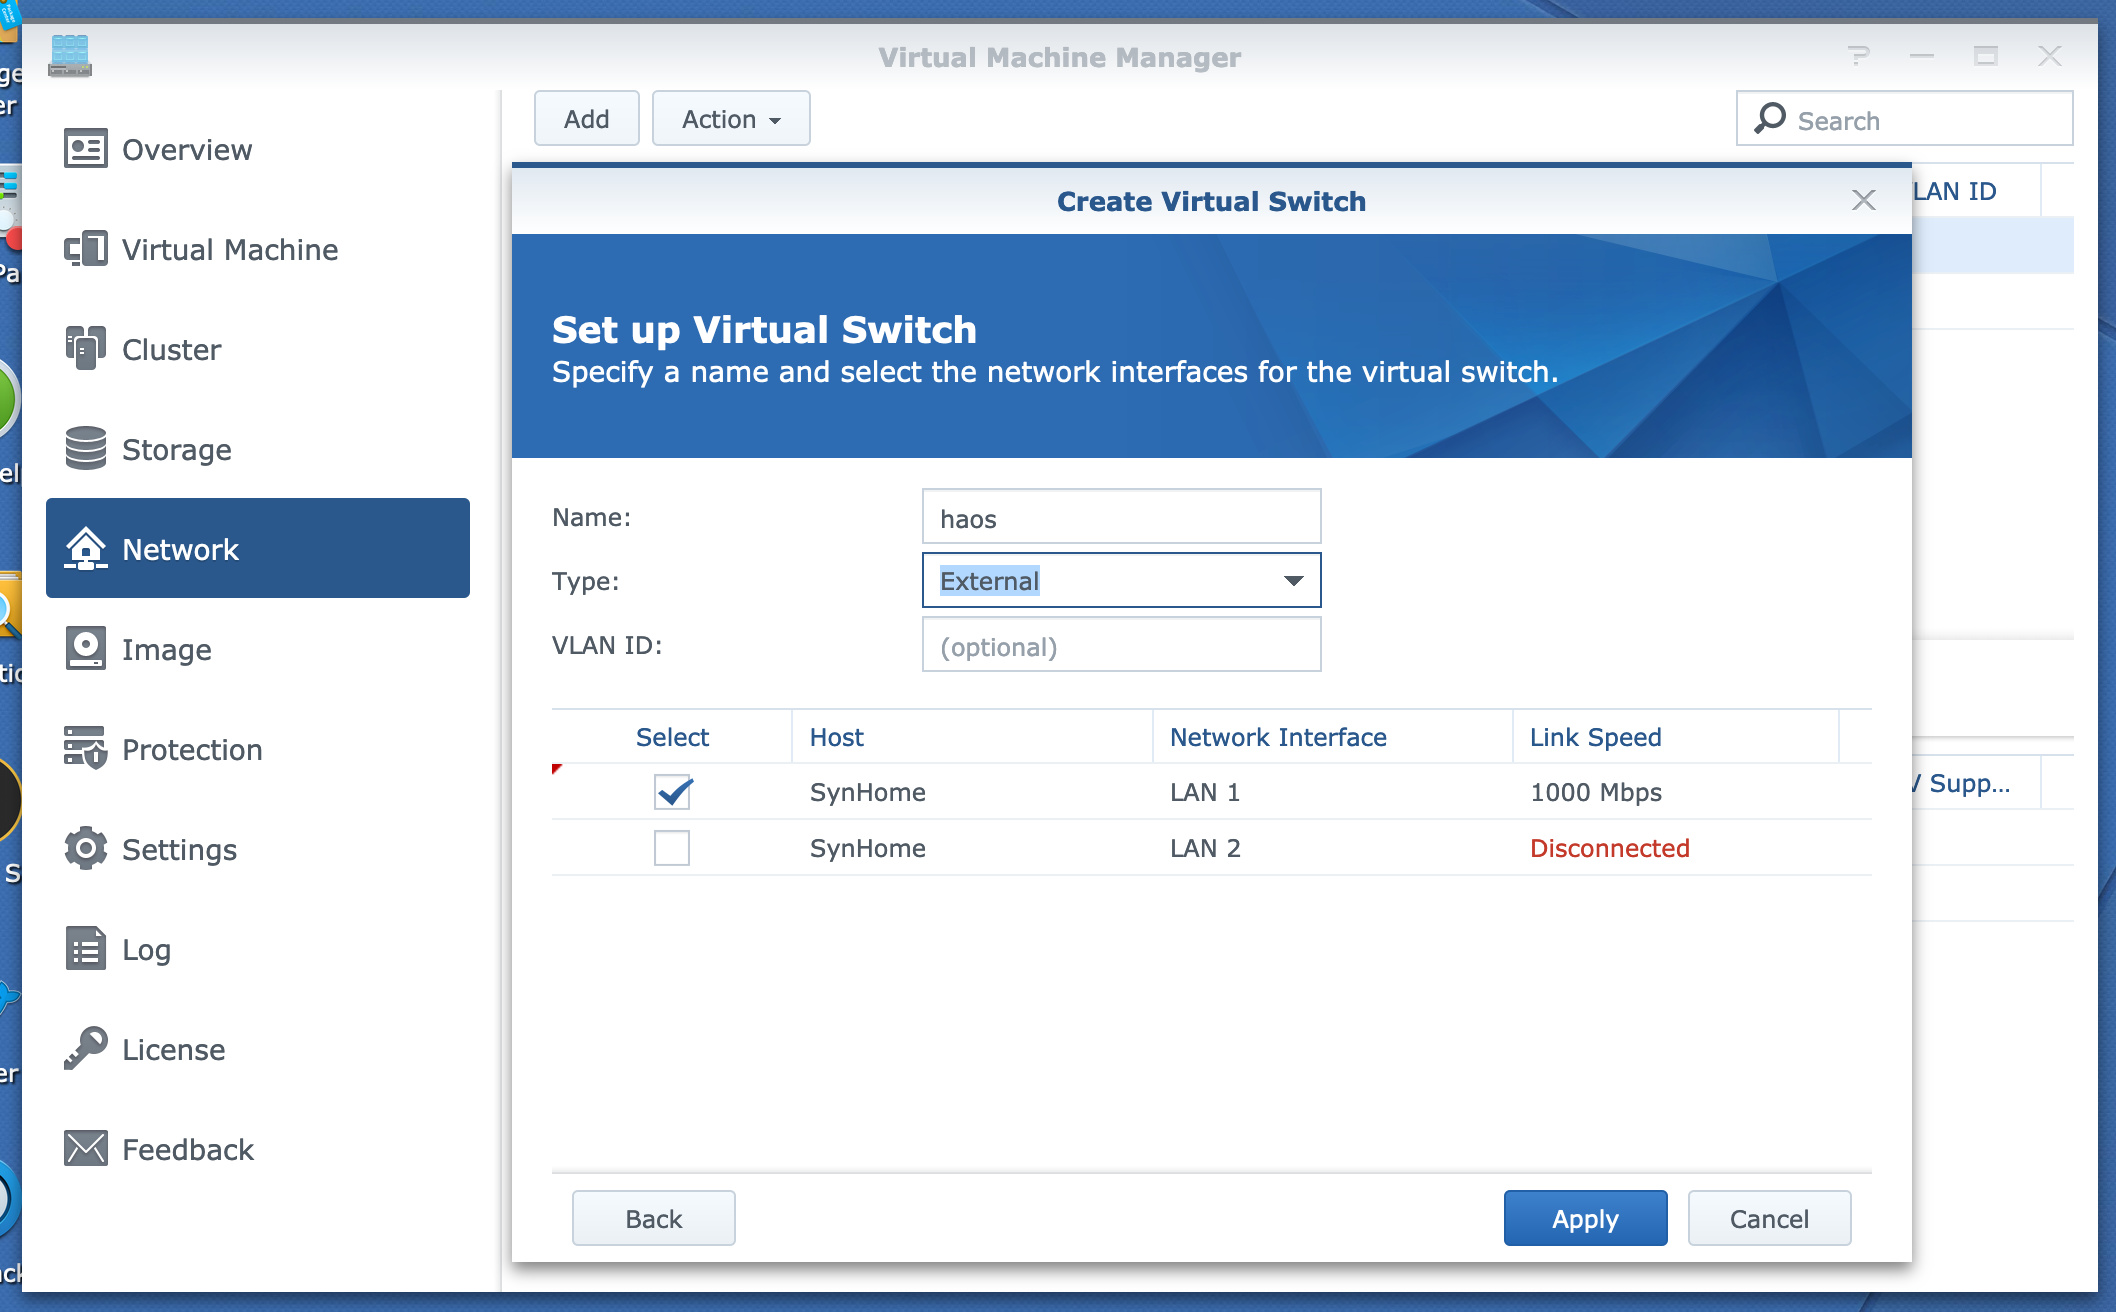Click the Apply button
The image size is (2116, 1312).
(x=1585, y=1218)
